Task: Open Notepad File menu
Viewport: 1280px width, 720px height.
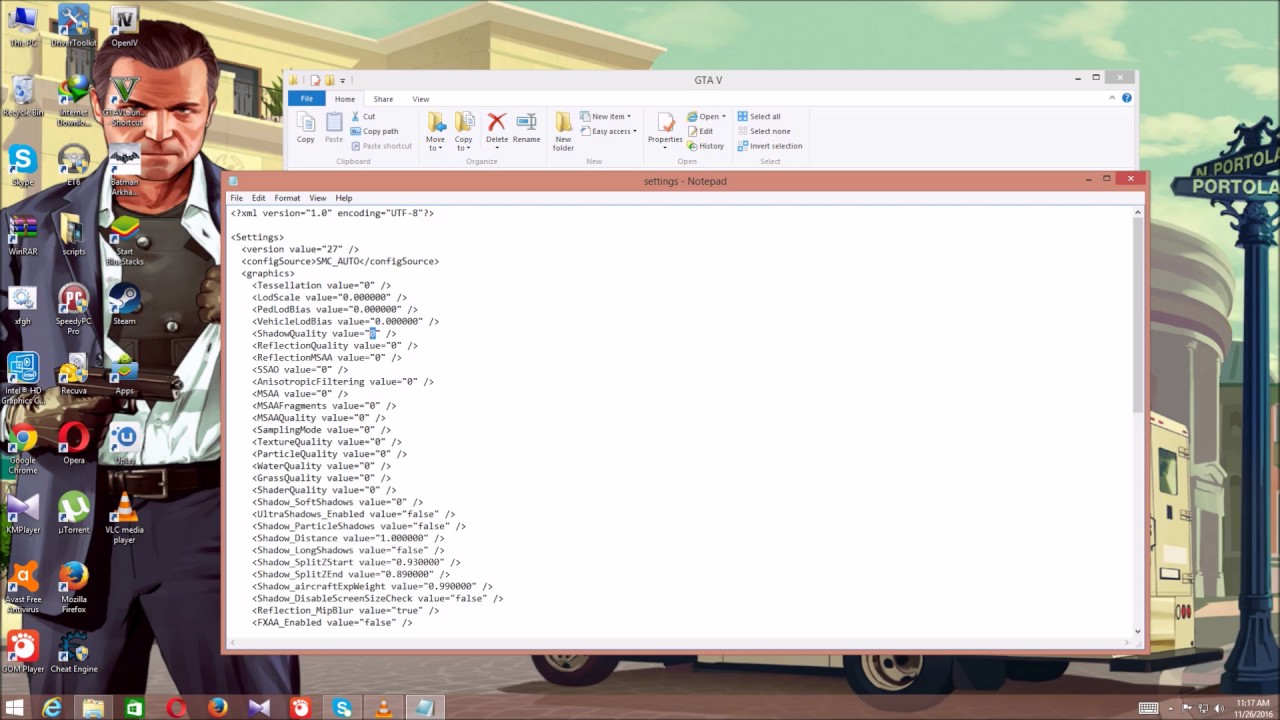Action: point(237,198)
